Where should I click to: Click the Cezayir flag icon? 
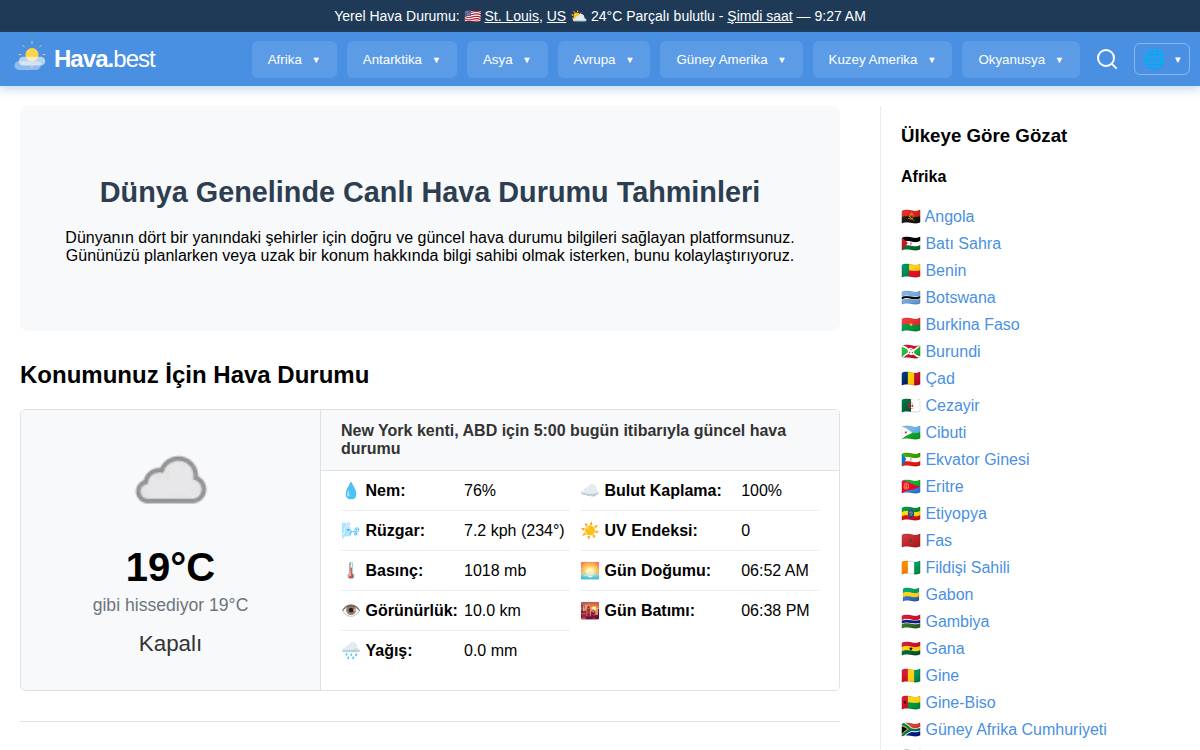tap(910, 406)
